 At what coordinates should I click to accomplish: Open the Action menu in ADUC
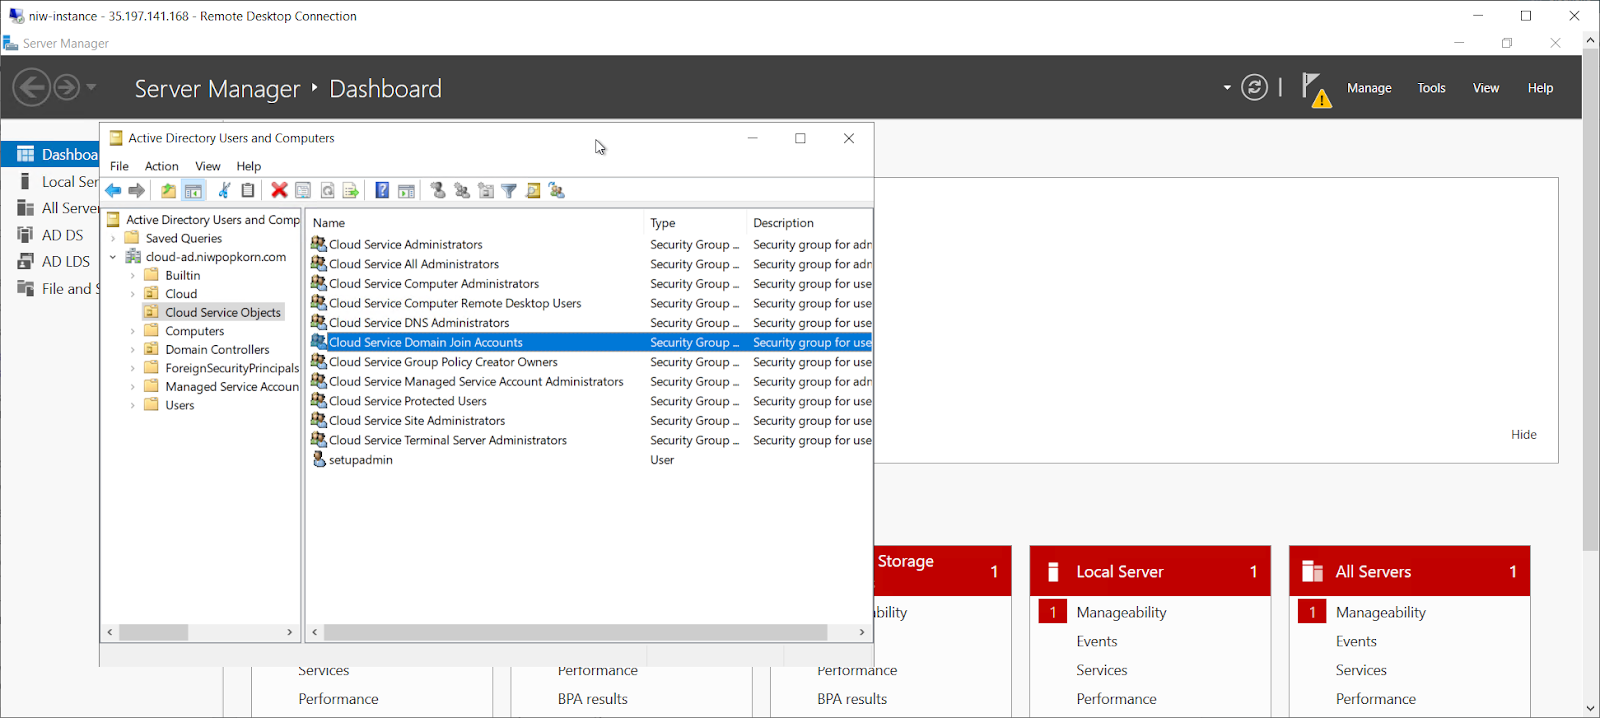click(x=161, y=166)
